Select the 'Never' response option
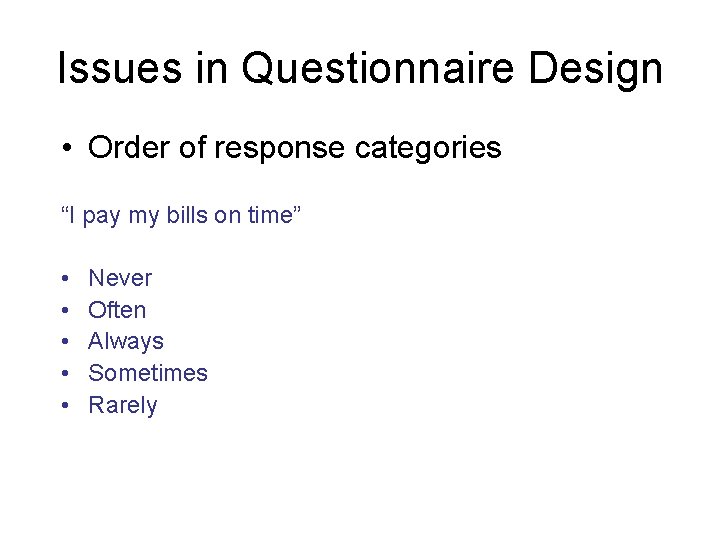720x540 pixels. (120, 278)
